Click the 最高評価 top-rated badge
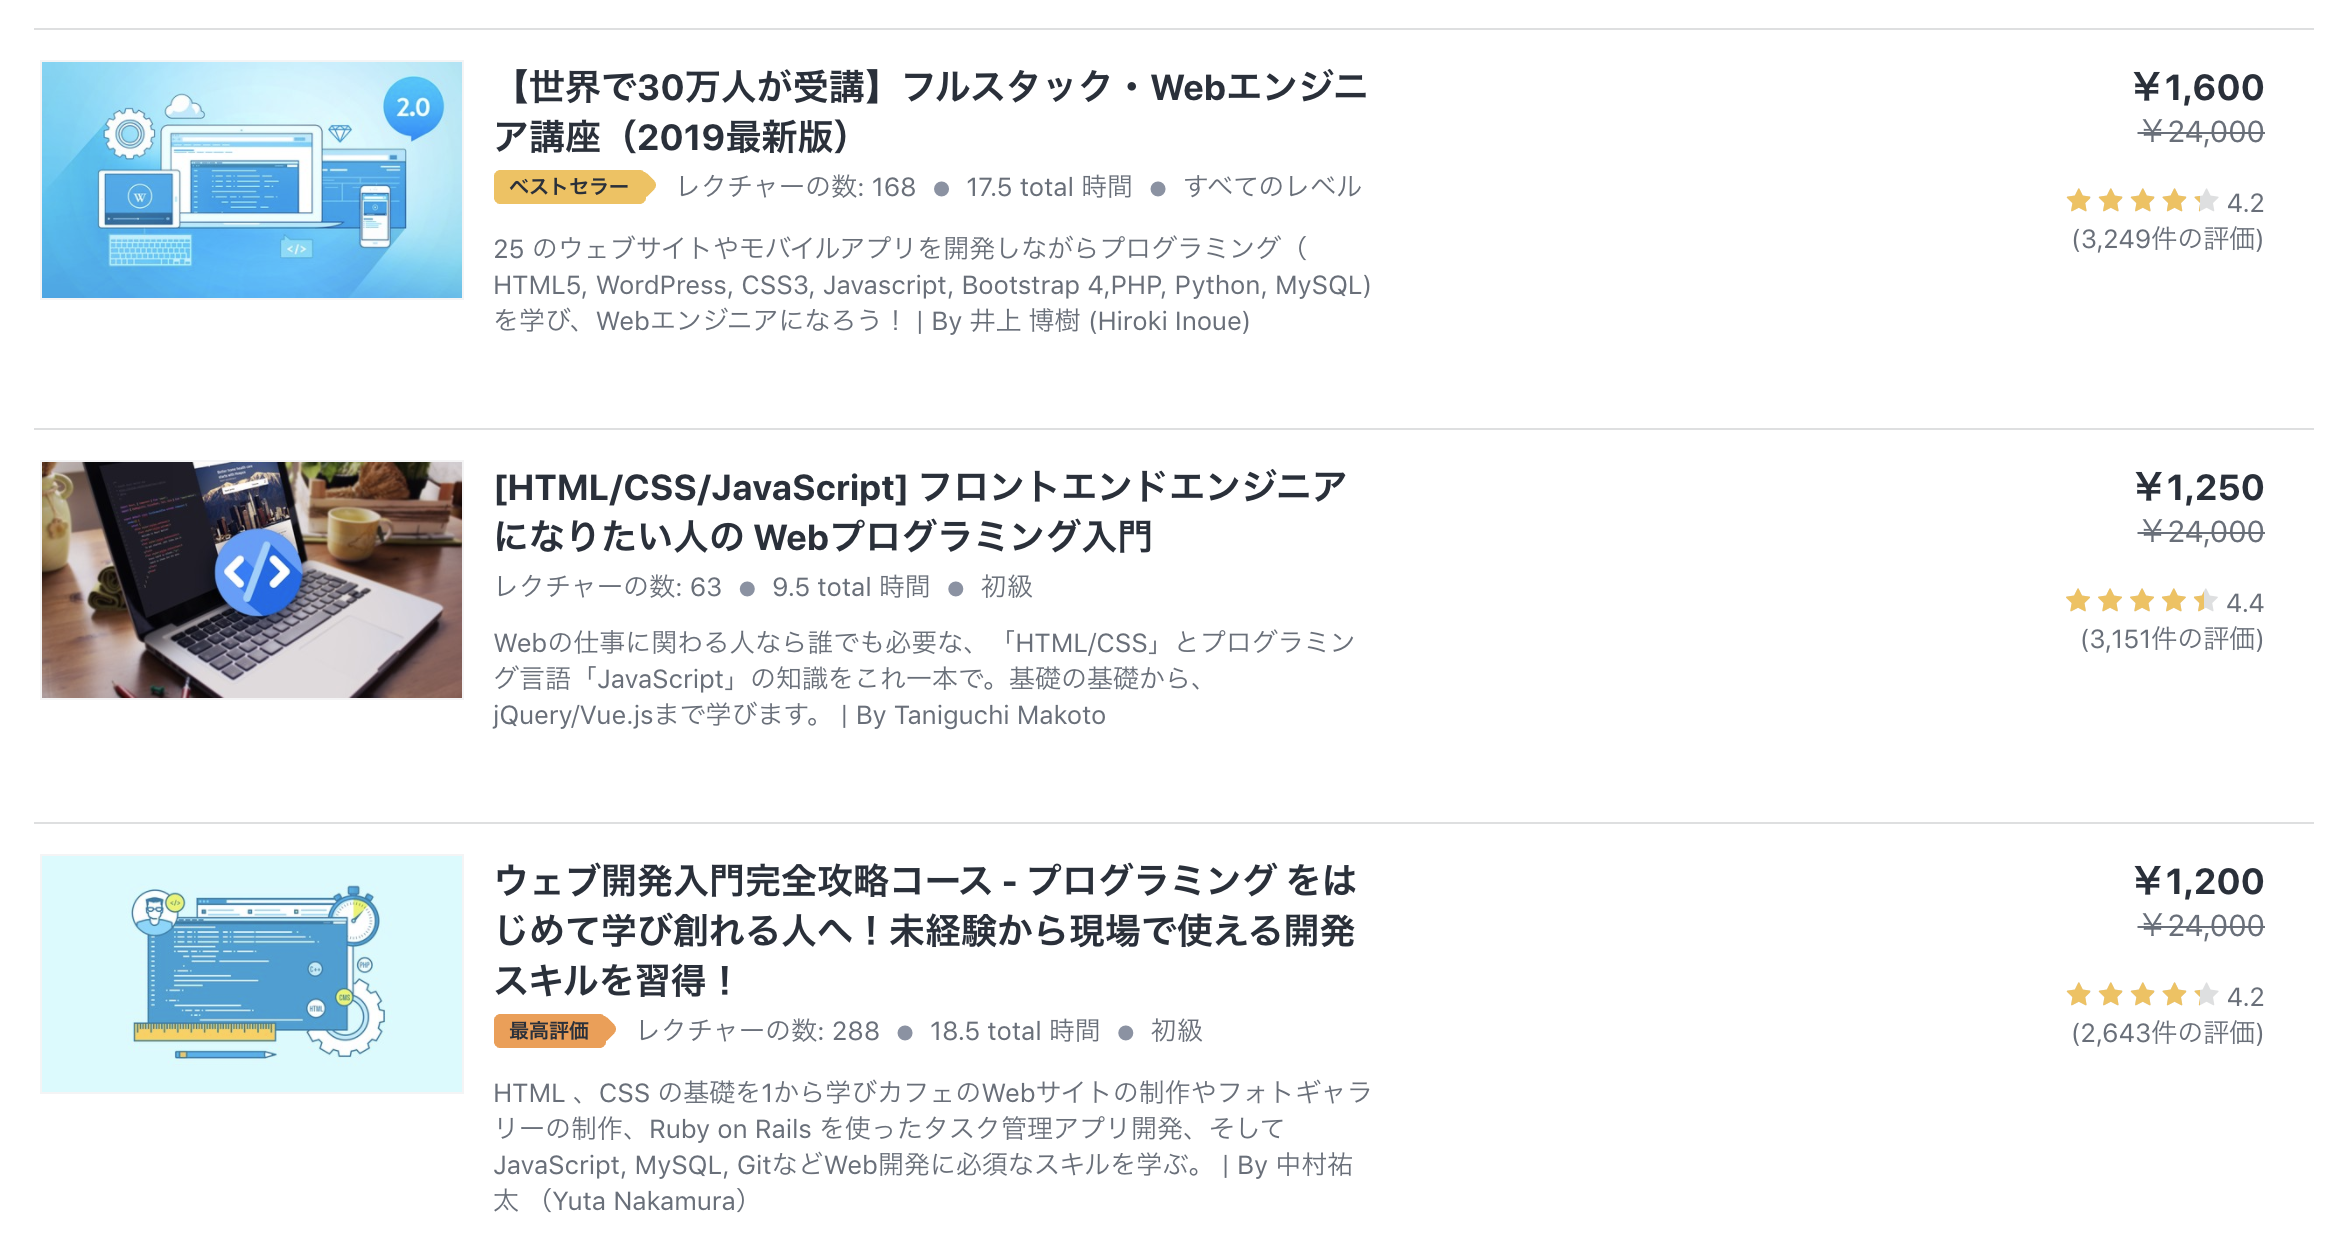Screen dimensions: 2346x1254 554,1031
